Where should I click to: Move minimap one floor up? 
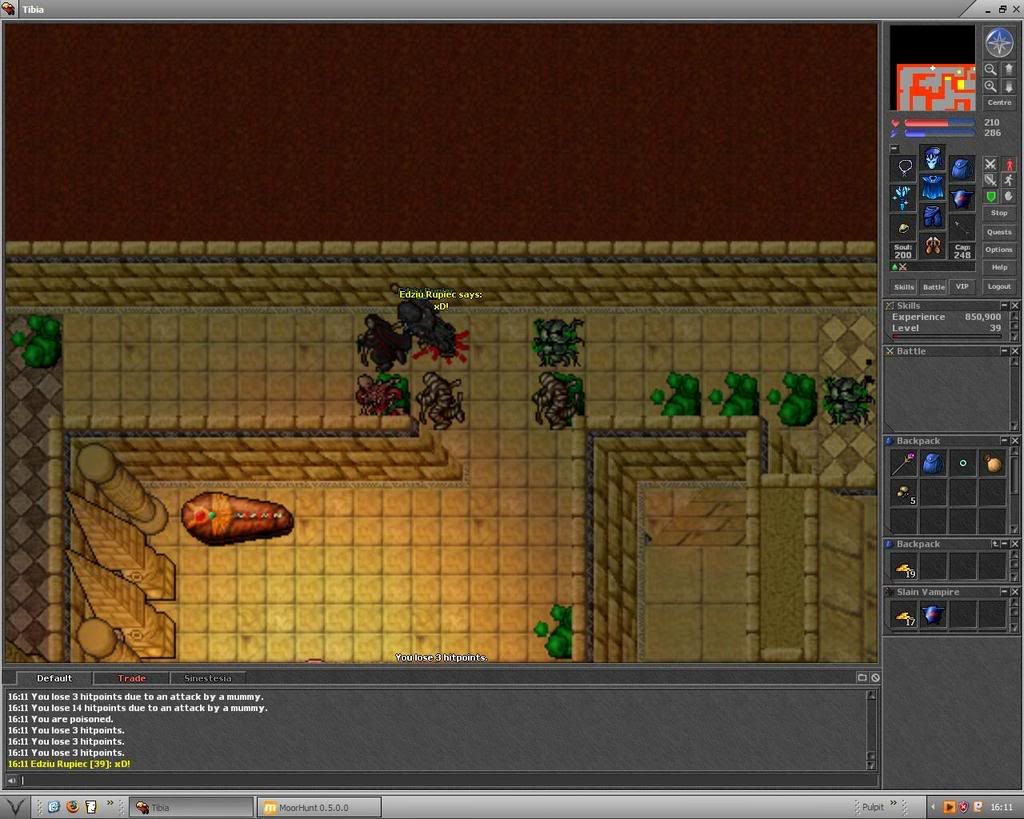coord(1008,69)
